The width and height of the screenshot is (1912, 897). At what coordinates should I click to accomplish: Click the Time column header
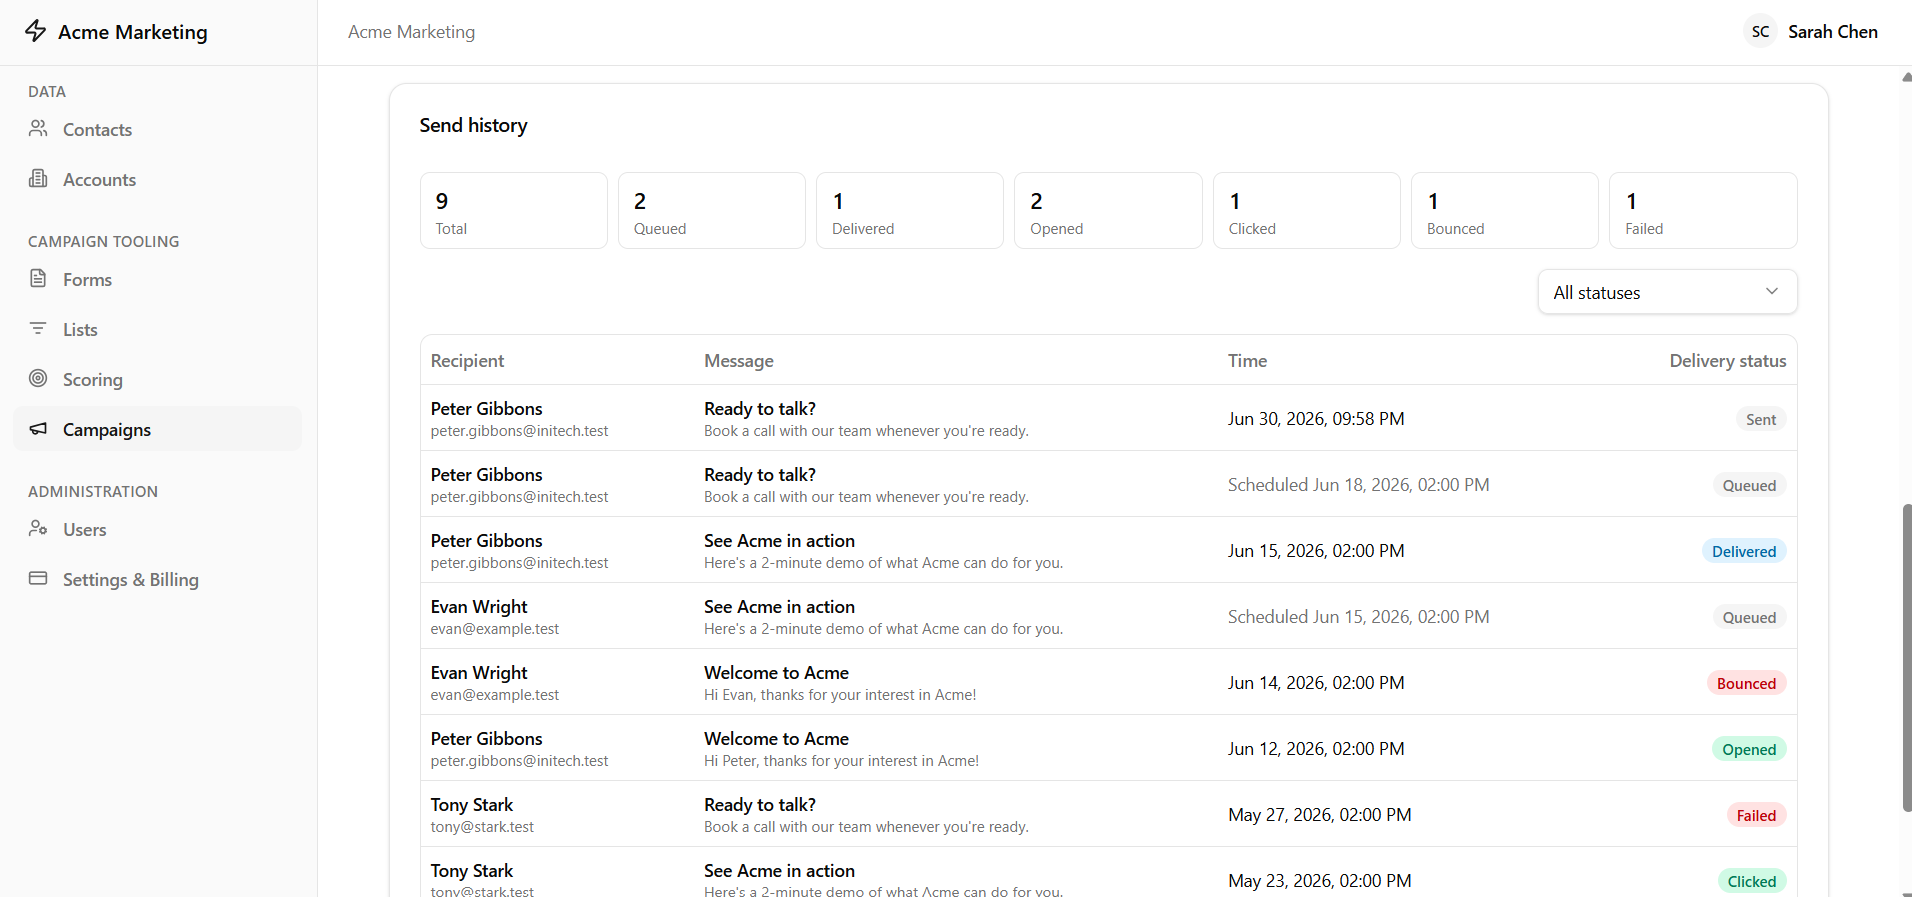point(1247,361)
